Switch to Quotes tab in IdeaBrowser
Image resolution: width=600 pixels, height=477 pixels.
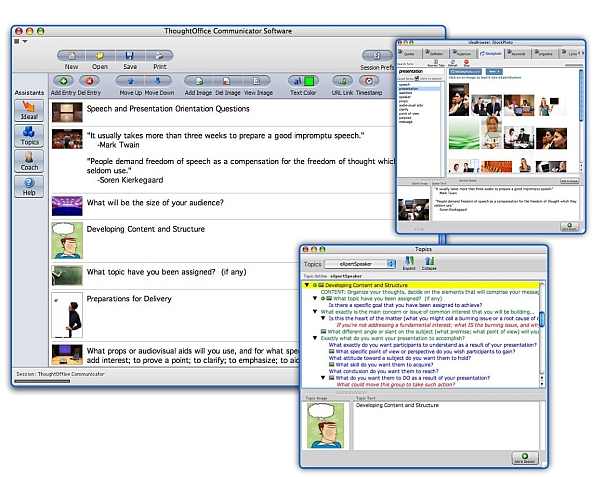pos(409,54)
